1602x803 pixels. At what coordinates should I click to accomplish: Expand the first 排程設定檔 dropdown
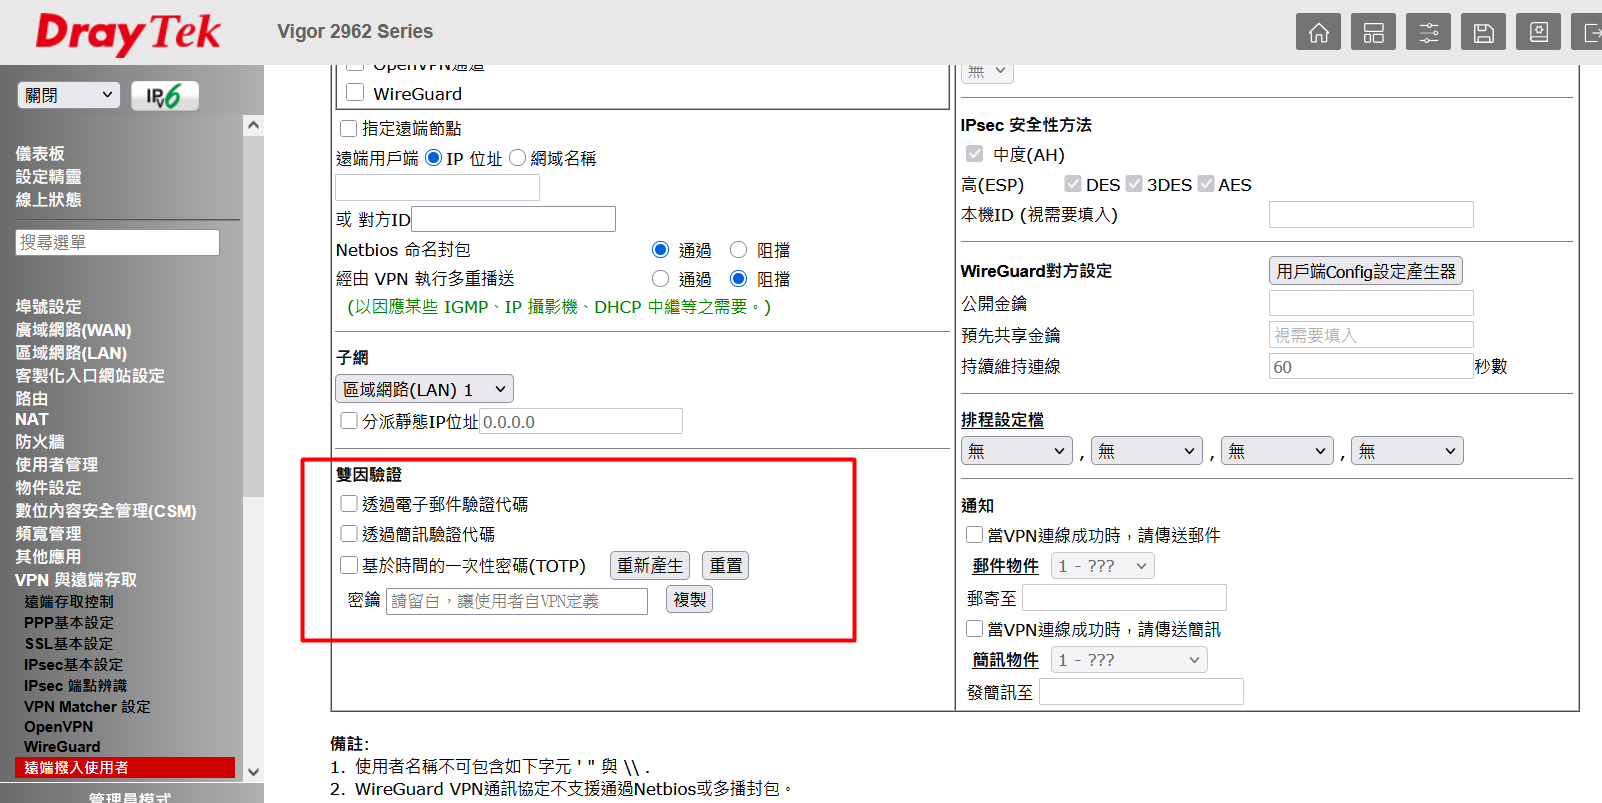[1016, 451]
